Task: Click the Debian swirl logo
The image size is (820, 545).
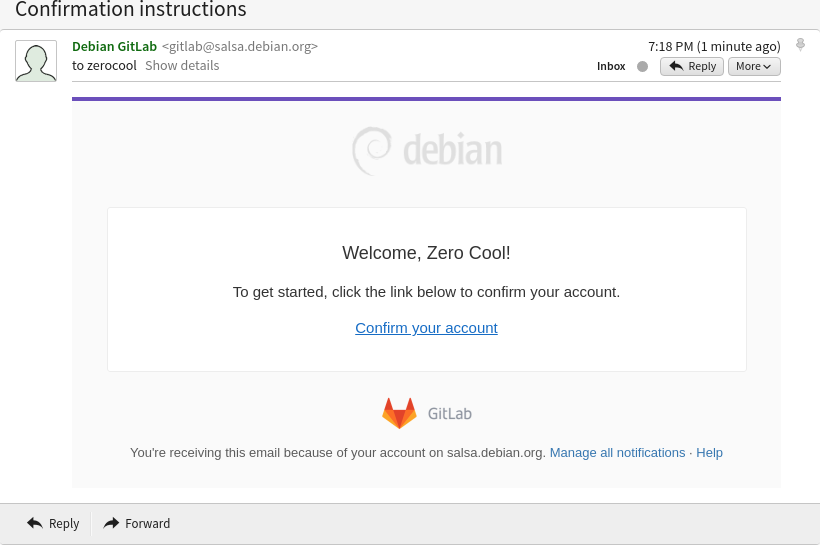Action: [x=372, y=151]
